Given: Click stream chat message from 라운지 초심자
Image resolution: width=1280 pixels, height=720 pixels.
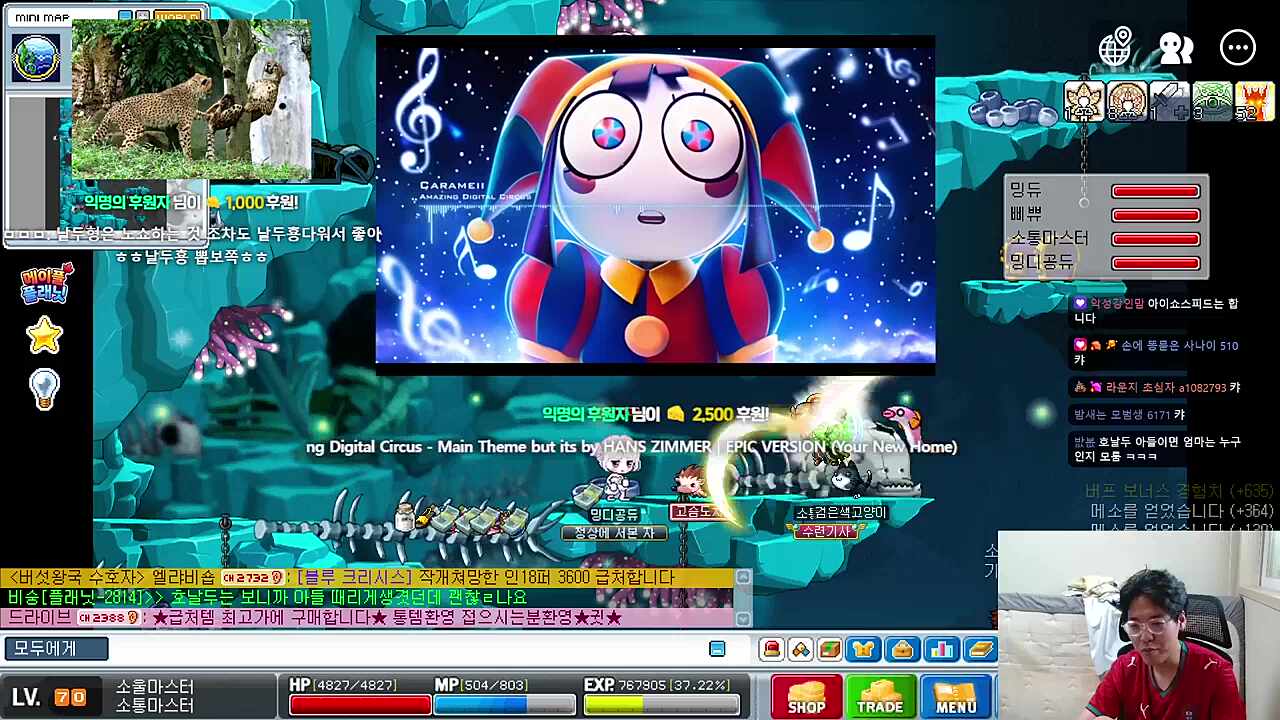Looking at the screenshot, I should pos(1156,387).
